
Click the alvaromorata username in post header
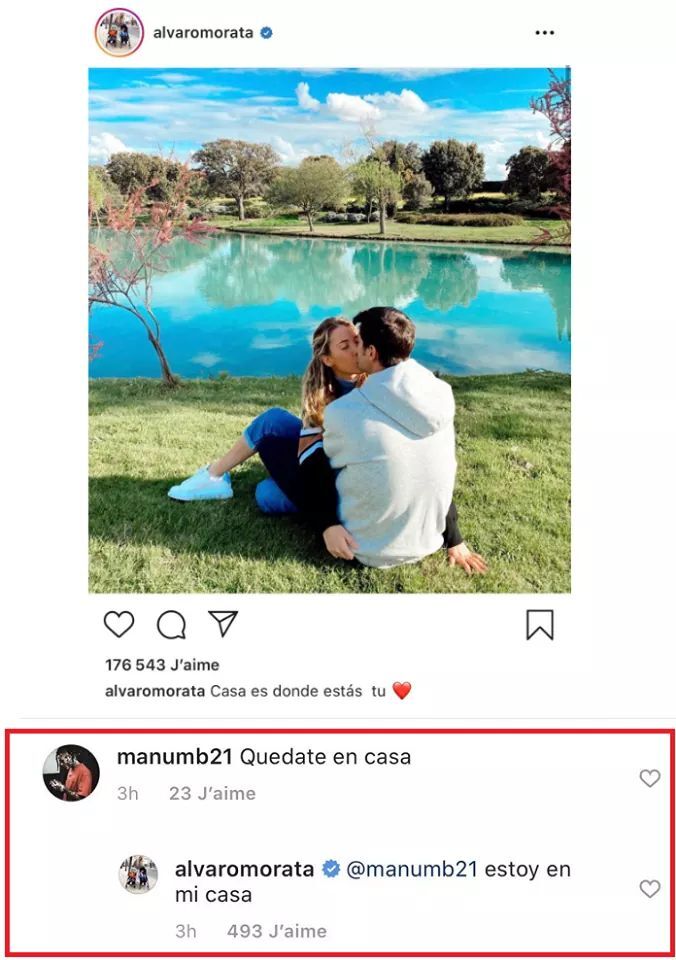coord(203,33)
